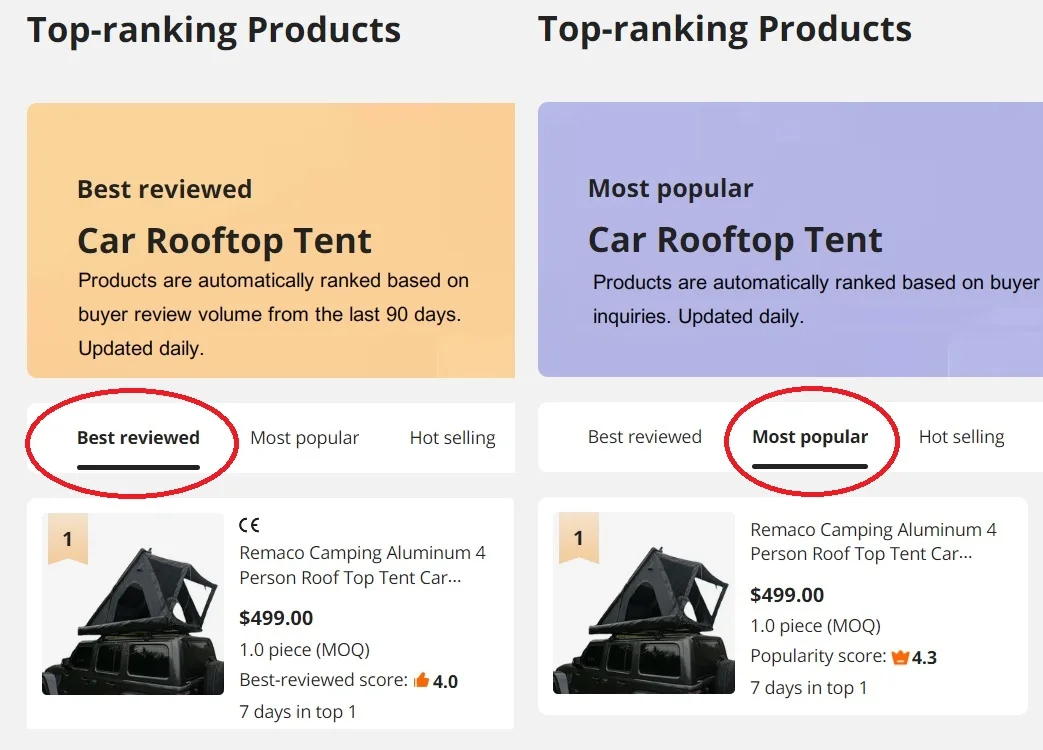Switch to Most popular tab under orange banner
The image size is (1043, 750).
point(304,438)
